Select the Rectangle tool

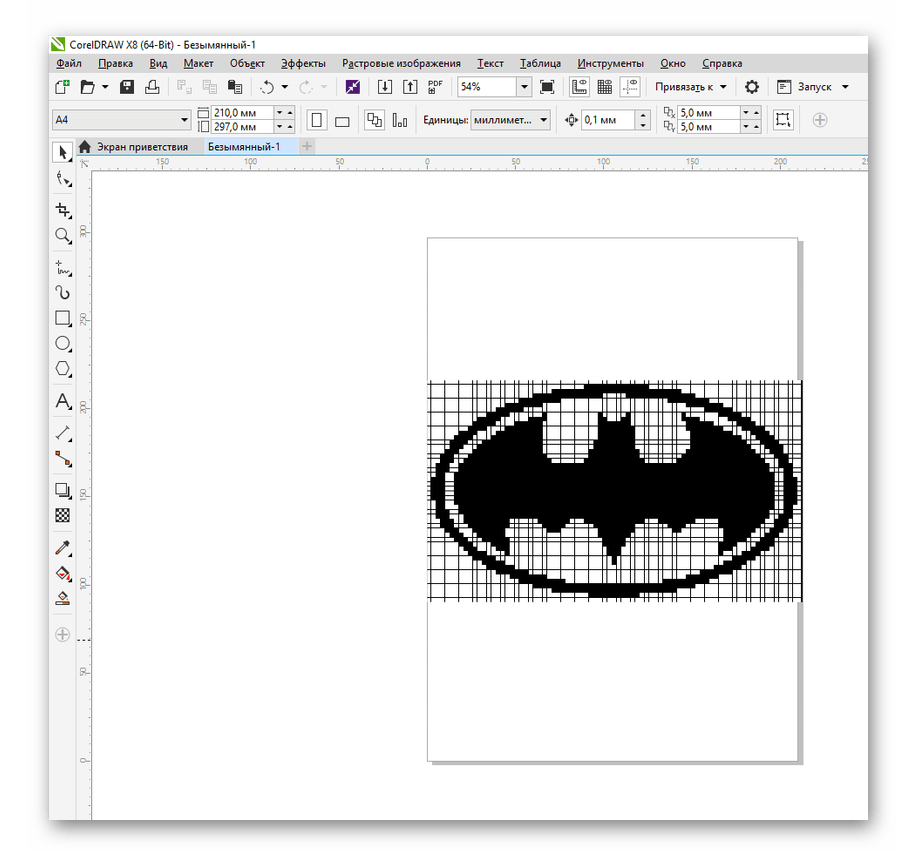pyautogui.click(x=63, y=318)
